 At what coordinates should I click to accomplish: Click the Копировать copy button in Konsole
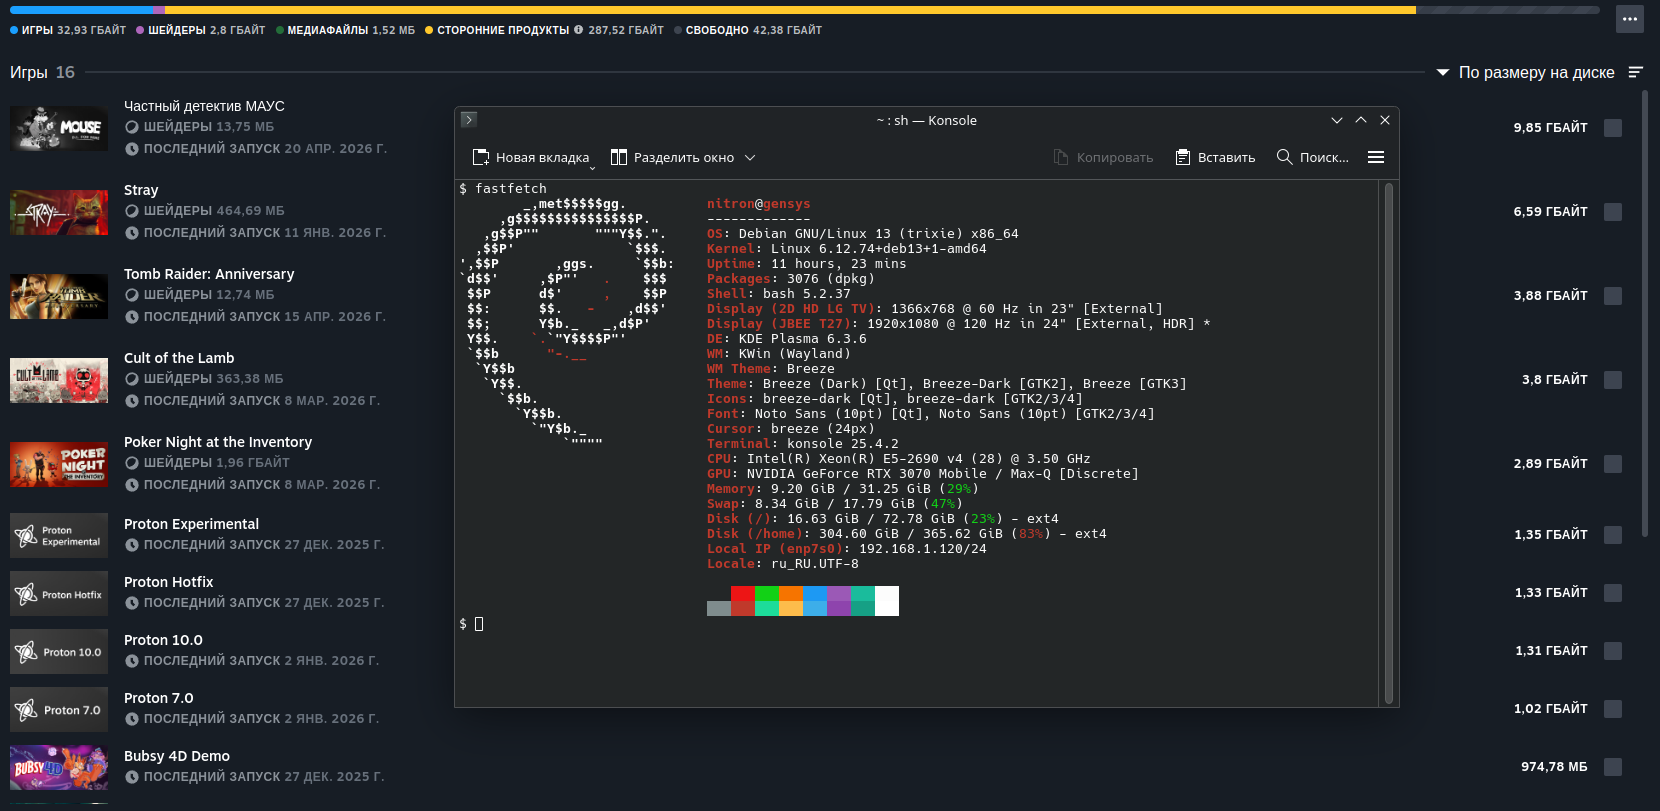(1104, 157)
